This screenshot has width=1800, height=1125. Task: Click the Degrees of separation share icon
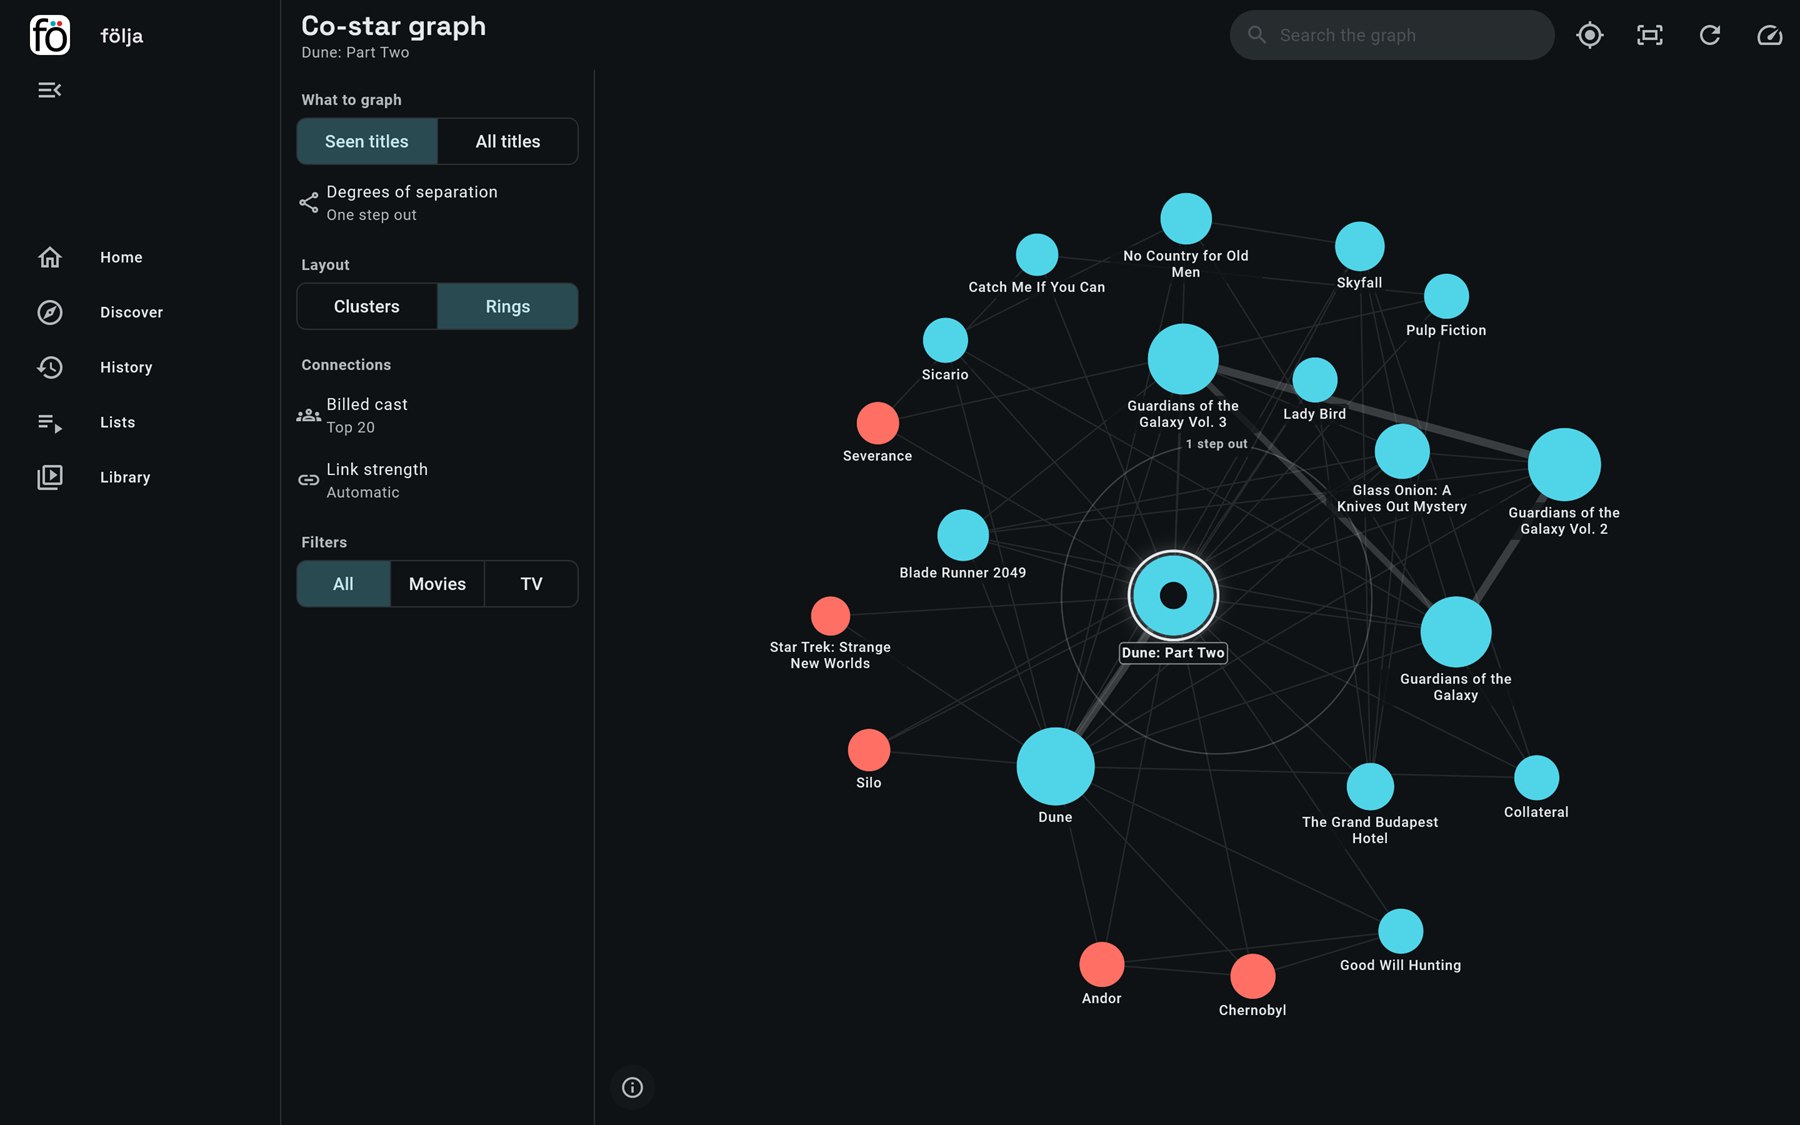click(309, 203)
